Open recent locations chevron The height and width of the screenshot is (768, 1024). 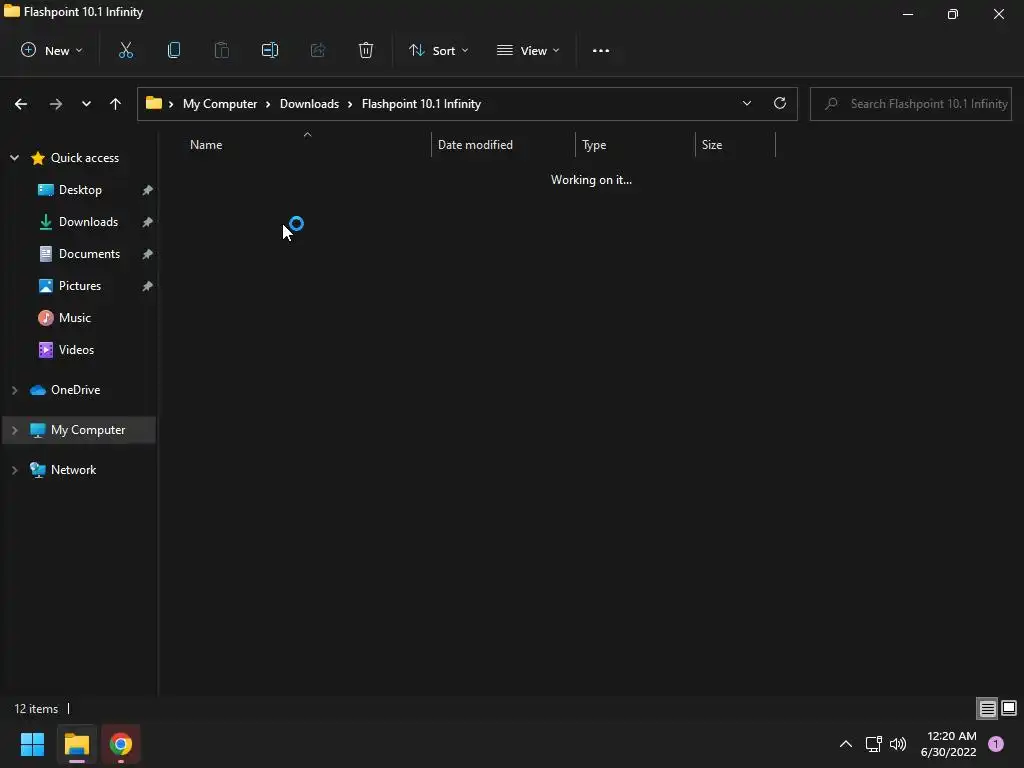click(86, 104)
